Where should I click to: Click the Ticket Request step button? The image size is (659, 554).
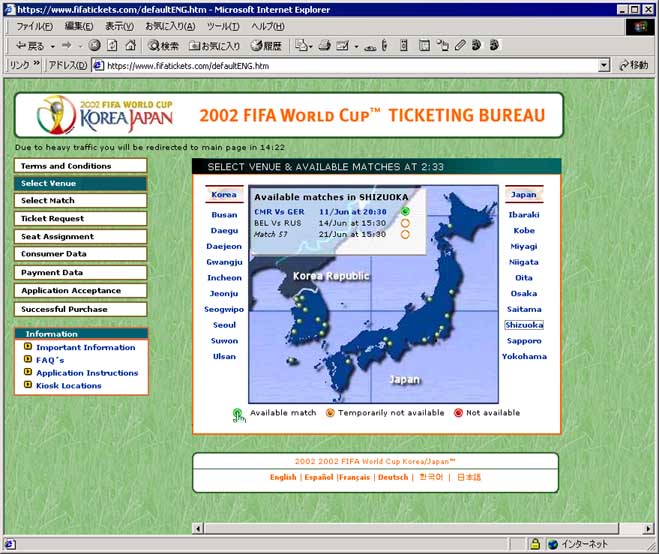tap(80, 219)
